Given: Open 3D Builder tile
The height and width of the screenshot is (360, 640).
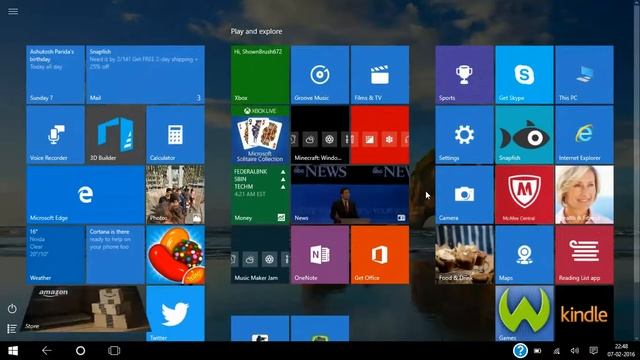Looking at the screenshot, I should point(116,135).
